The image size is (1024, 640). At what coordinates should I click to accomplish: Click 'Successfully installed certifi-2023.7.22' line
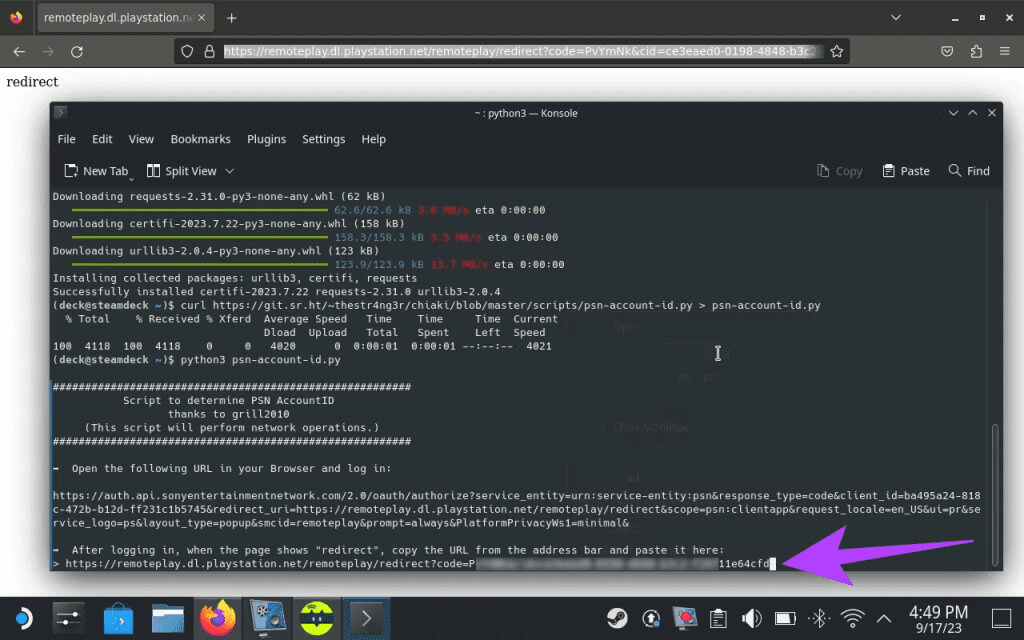coord(276,292)
